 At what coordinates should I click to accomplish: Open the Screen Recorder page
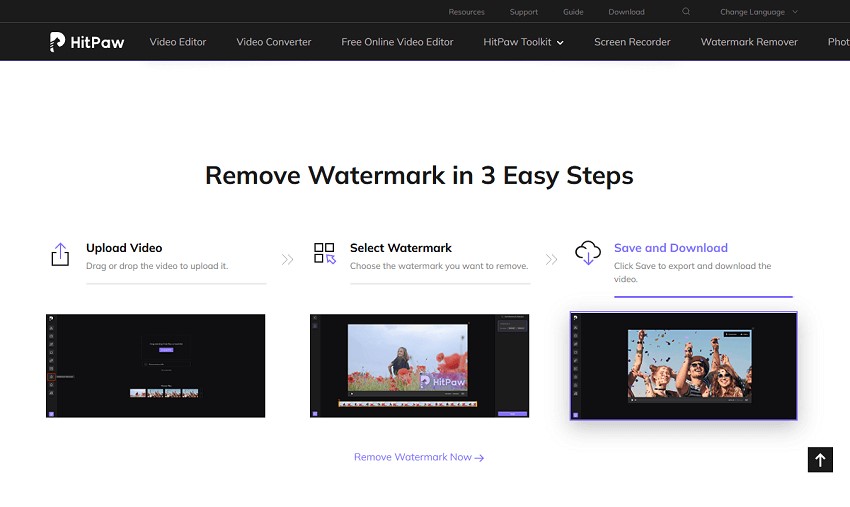(632, 42)
